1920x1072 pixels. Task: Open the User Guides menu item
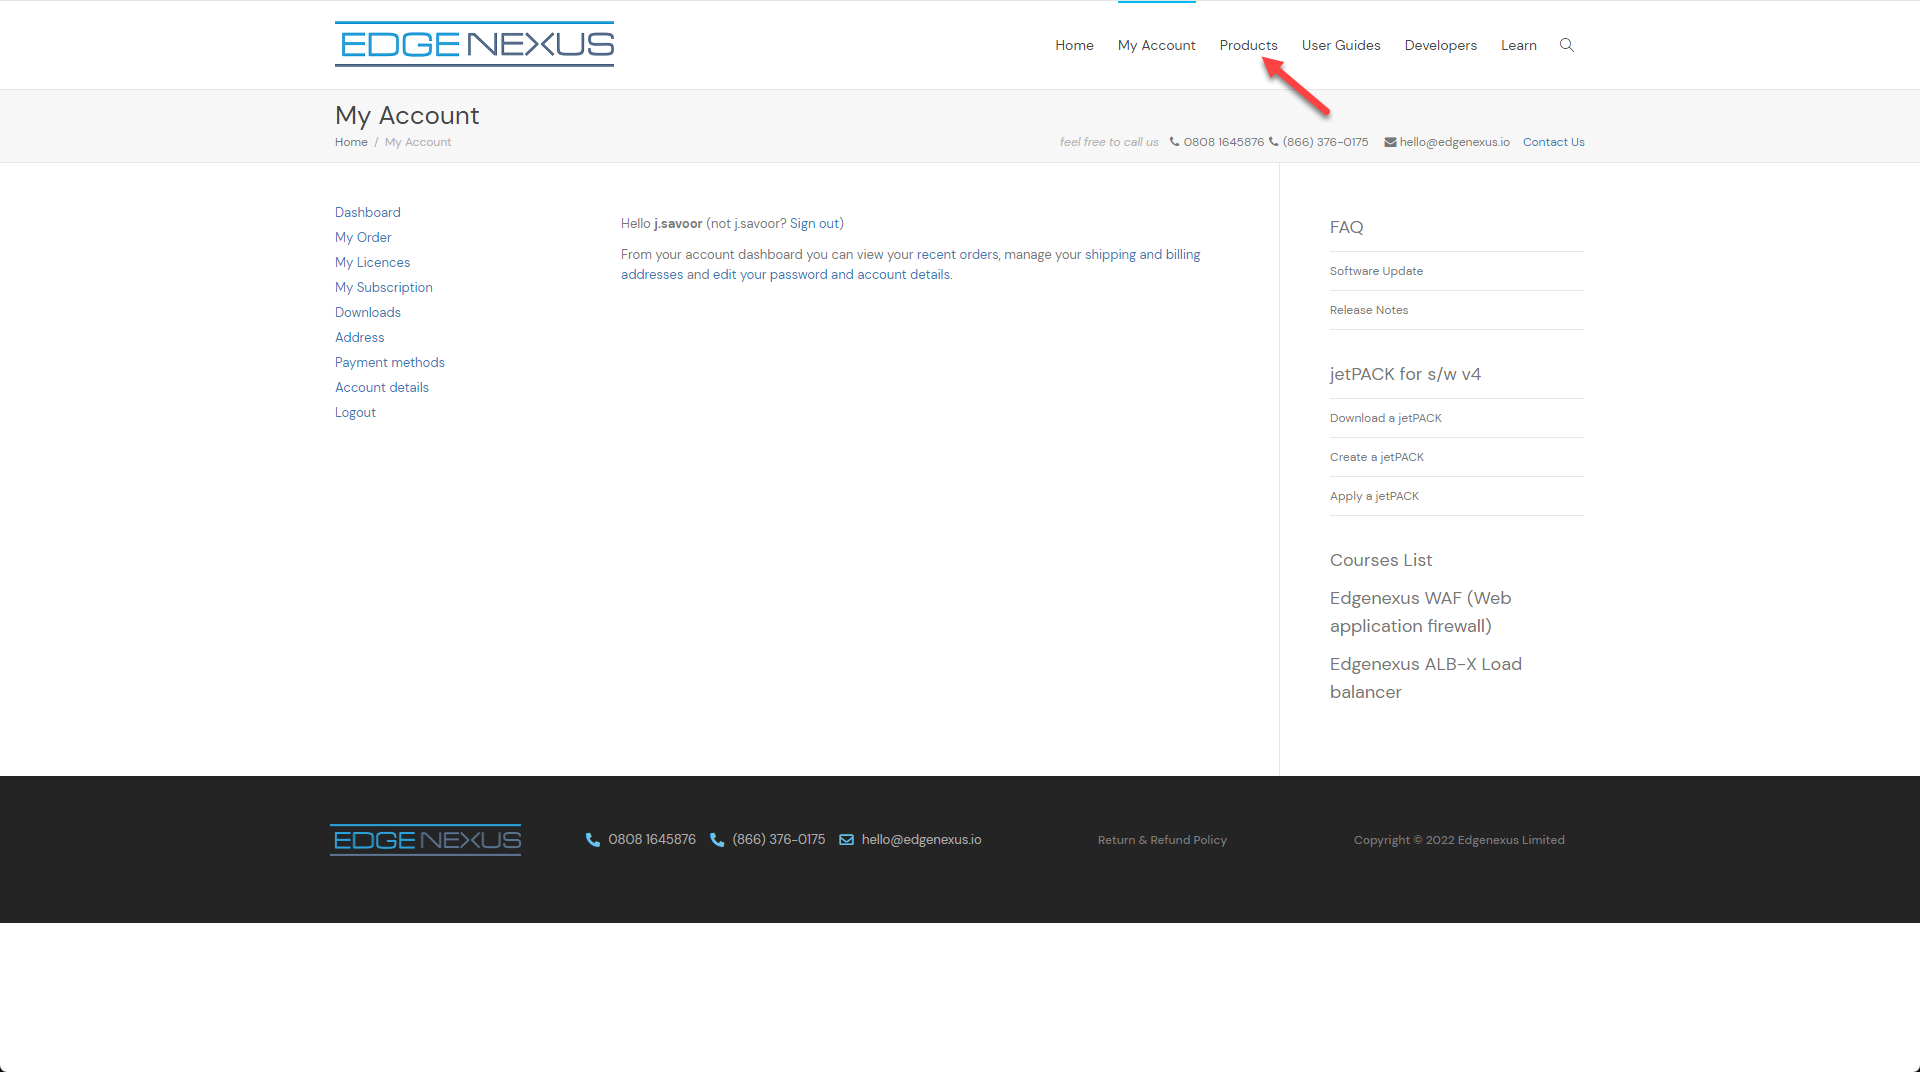tap(1341, 45)
